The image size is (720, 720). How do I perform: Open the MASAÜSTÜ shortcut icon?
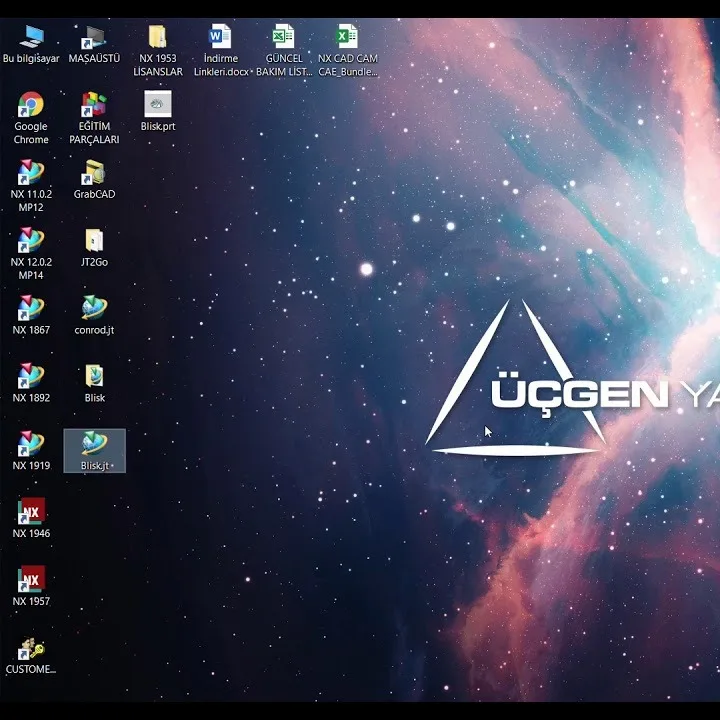tap(94, 44)
